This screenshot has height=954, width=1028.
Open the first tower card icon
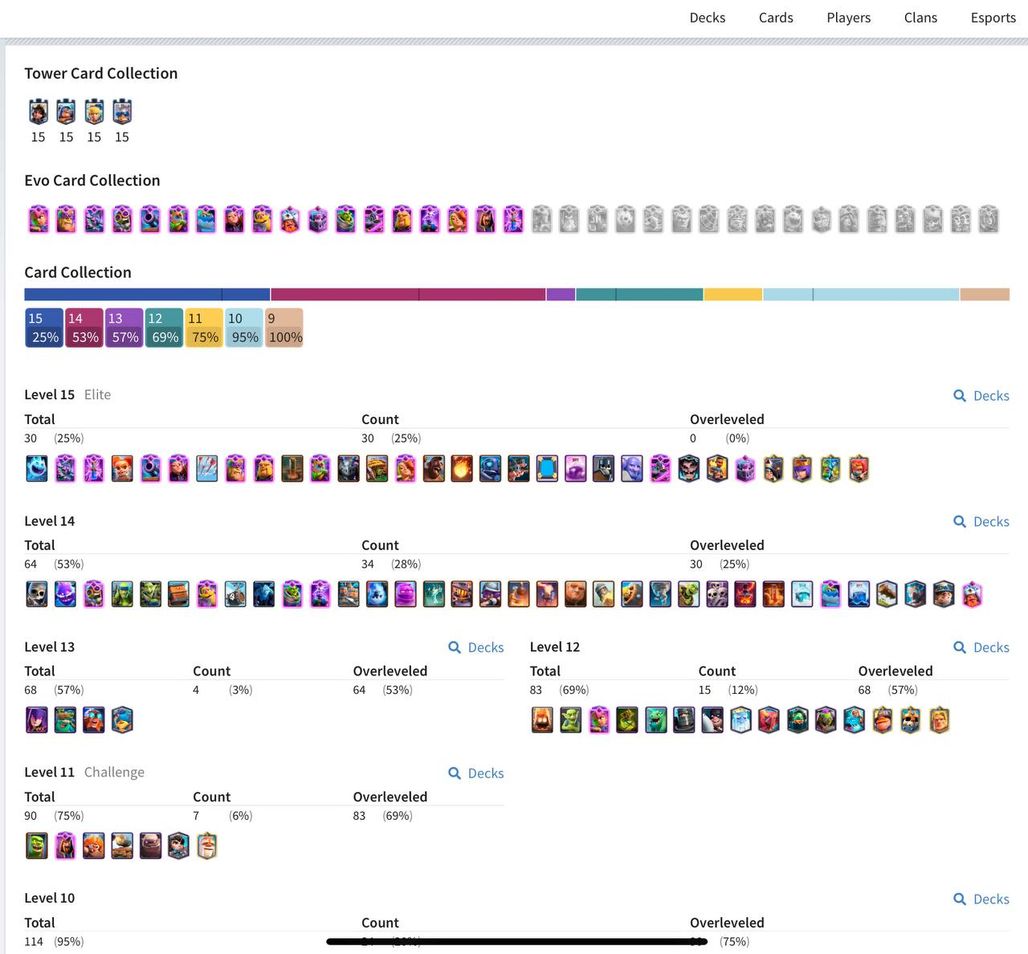click(x=38, y=111)
